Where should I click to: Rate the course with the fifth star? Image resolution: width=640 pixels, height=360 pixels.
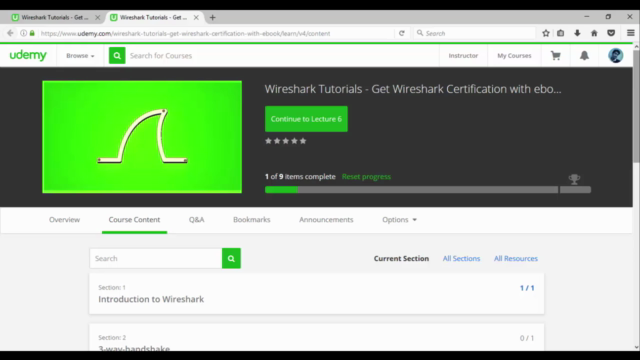click(x=303, y=141)
